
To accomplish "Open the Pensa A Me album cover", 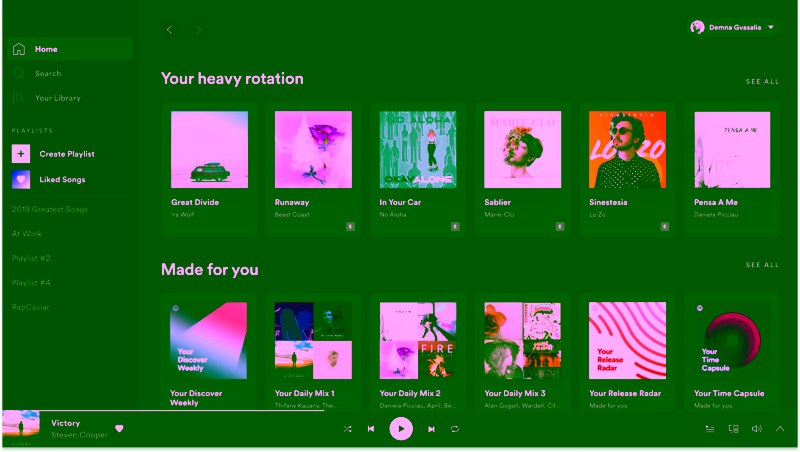I will (732, 149).
